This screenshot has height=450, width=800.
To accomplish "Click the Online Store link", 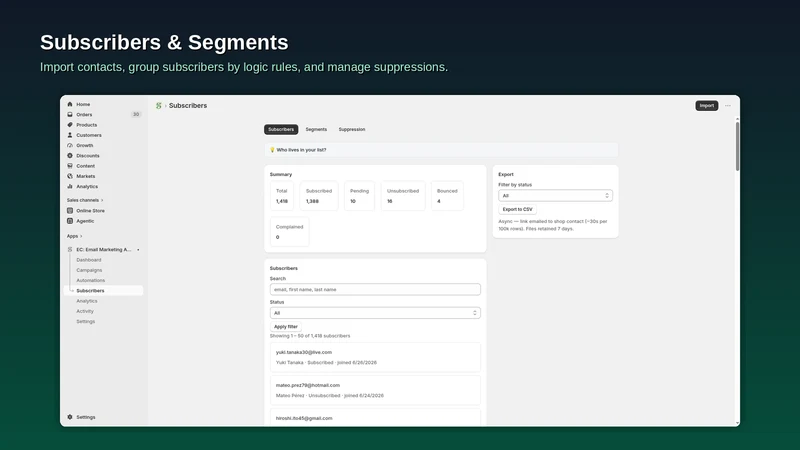I will pyautogui.click(x=90, y=211).
